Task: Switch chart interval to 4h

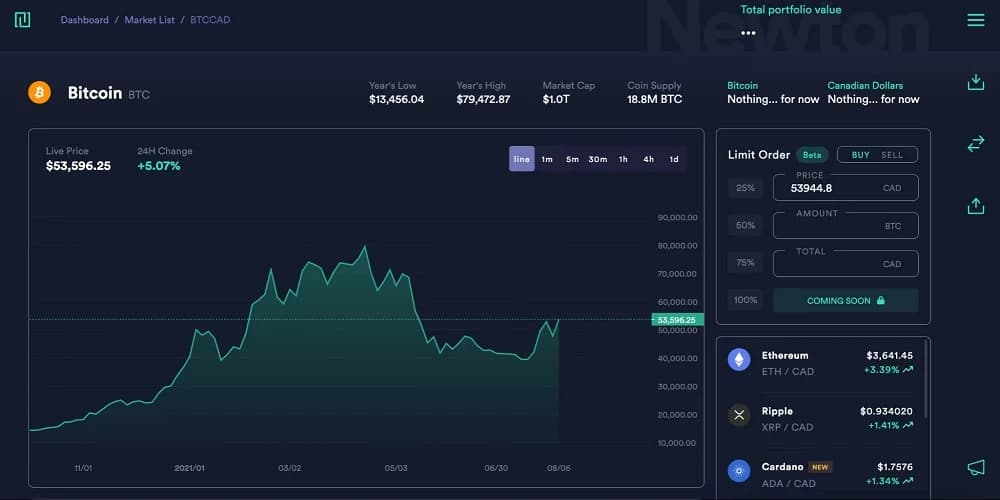Action: (x=649, y=159)
